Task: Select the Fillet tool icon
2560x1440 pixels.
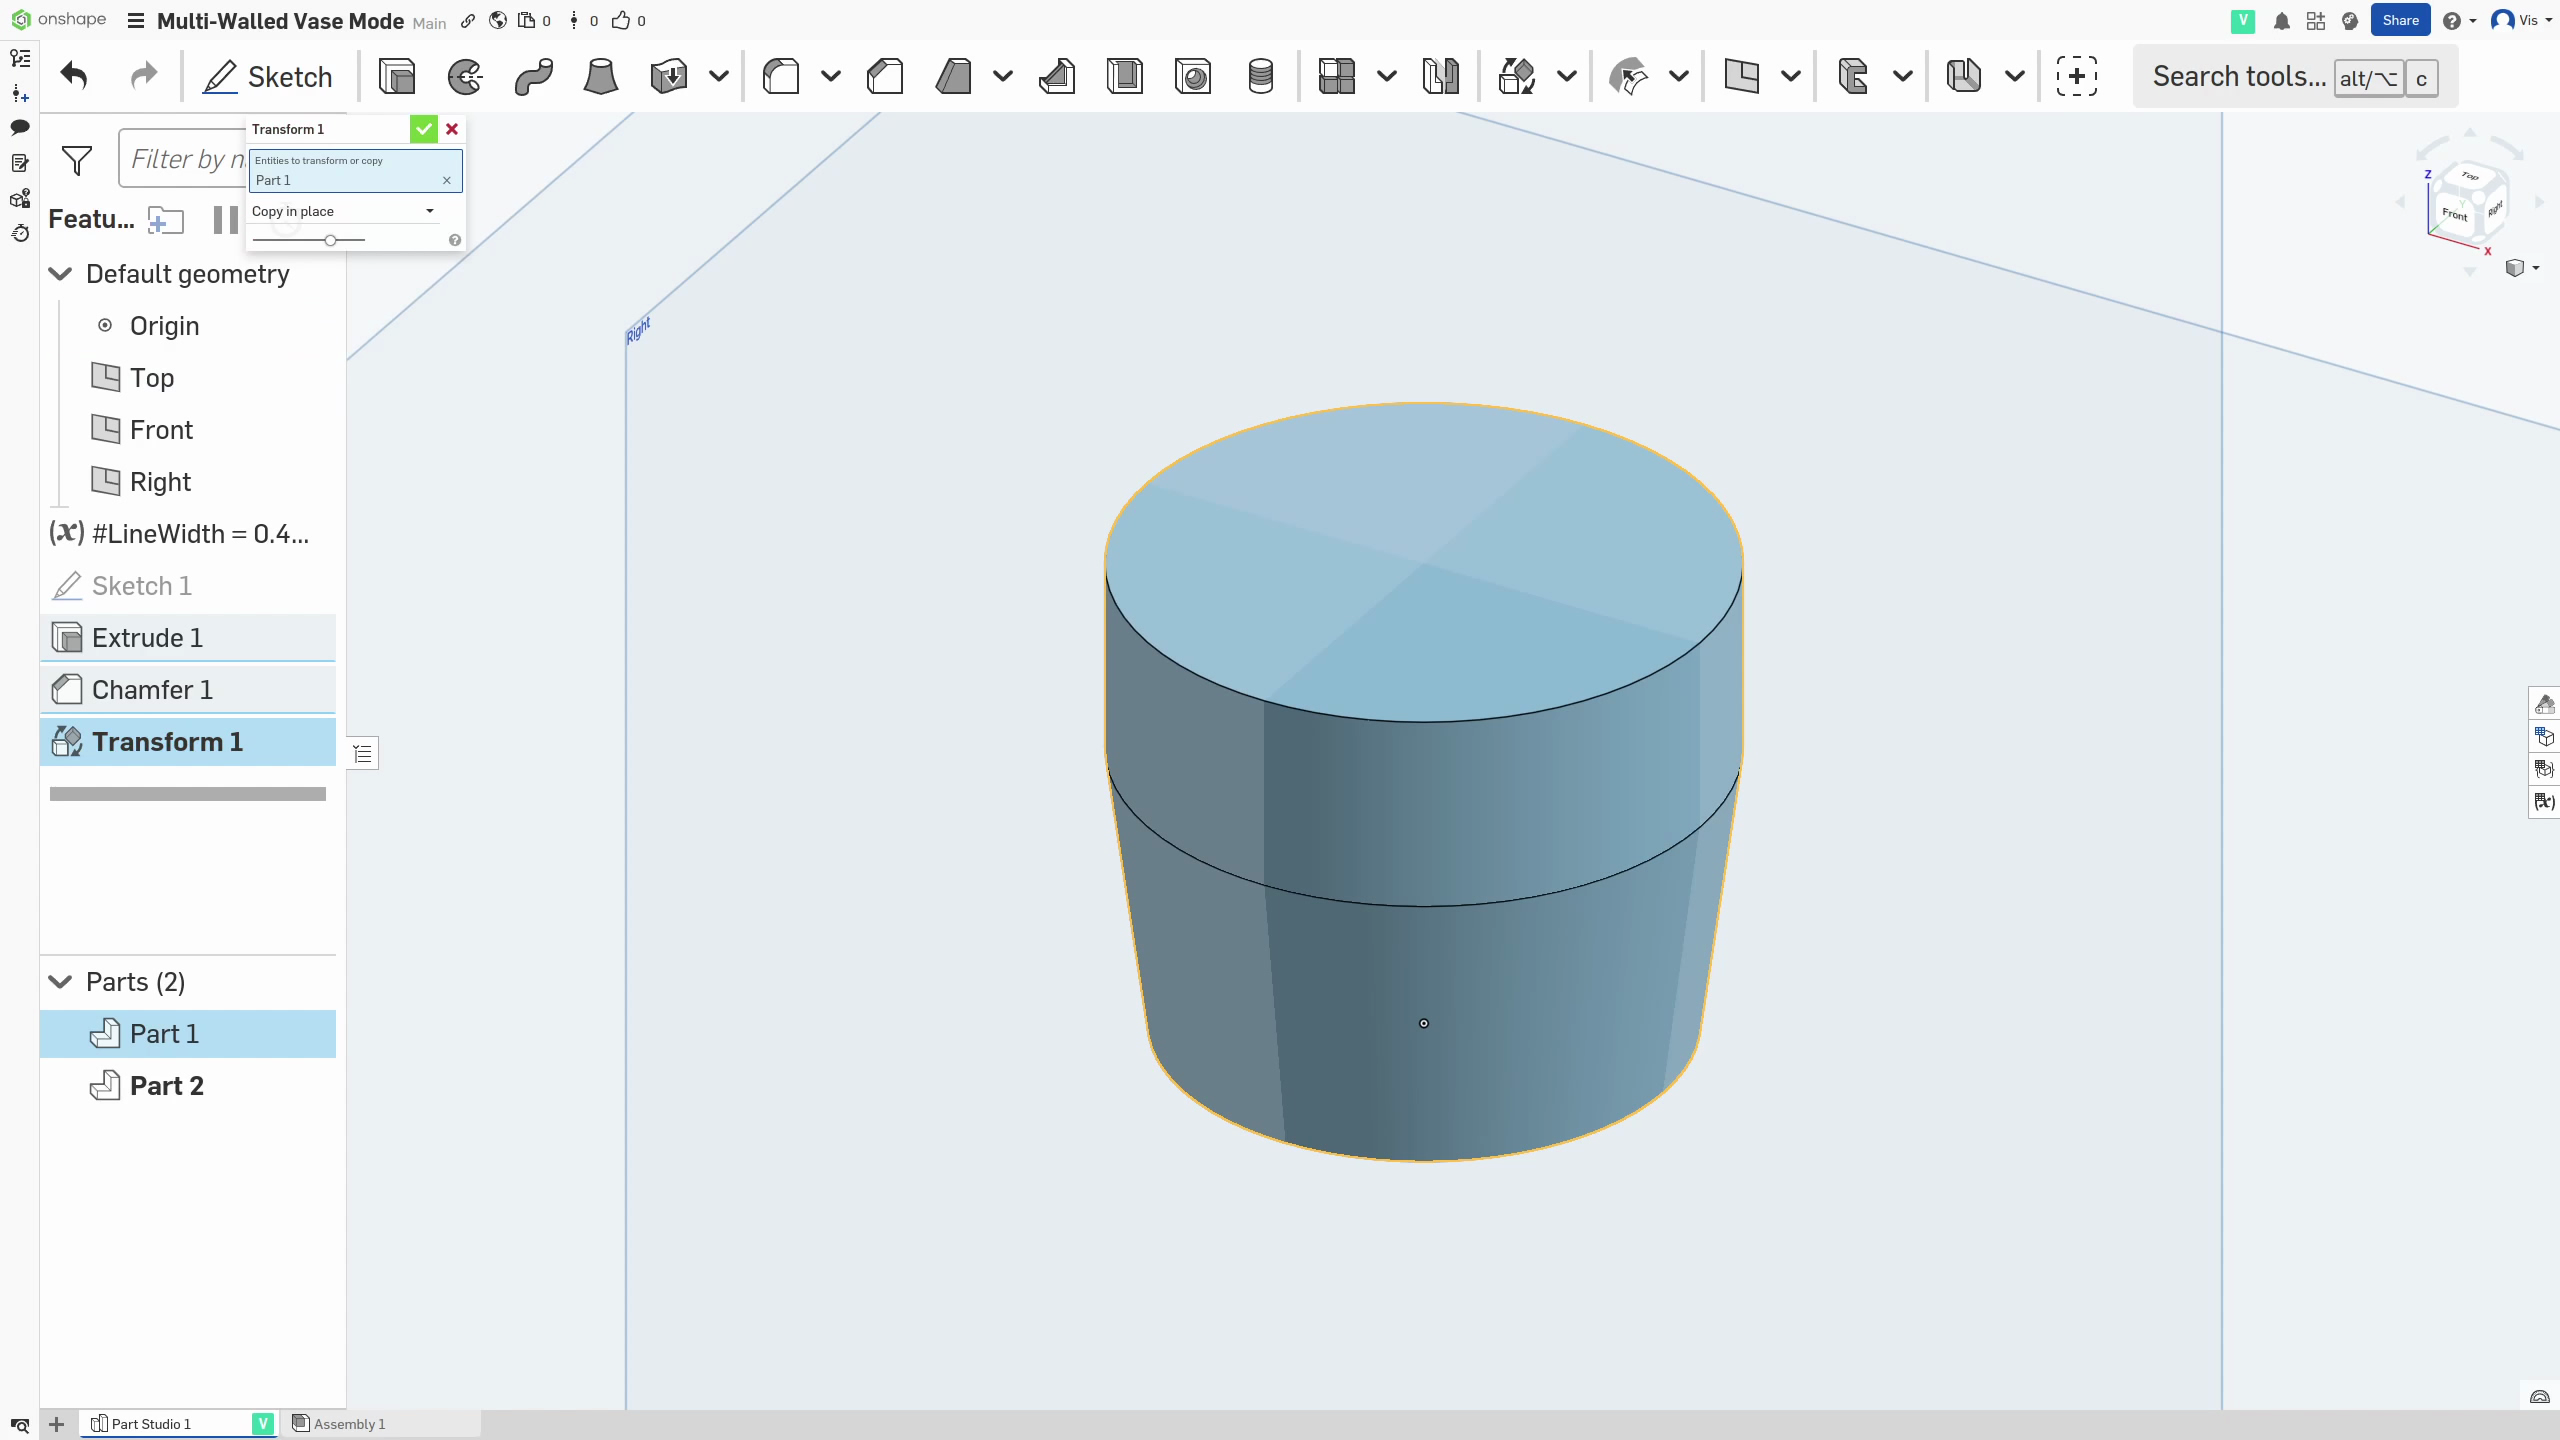Action: point(781,76)
